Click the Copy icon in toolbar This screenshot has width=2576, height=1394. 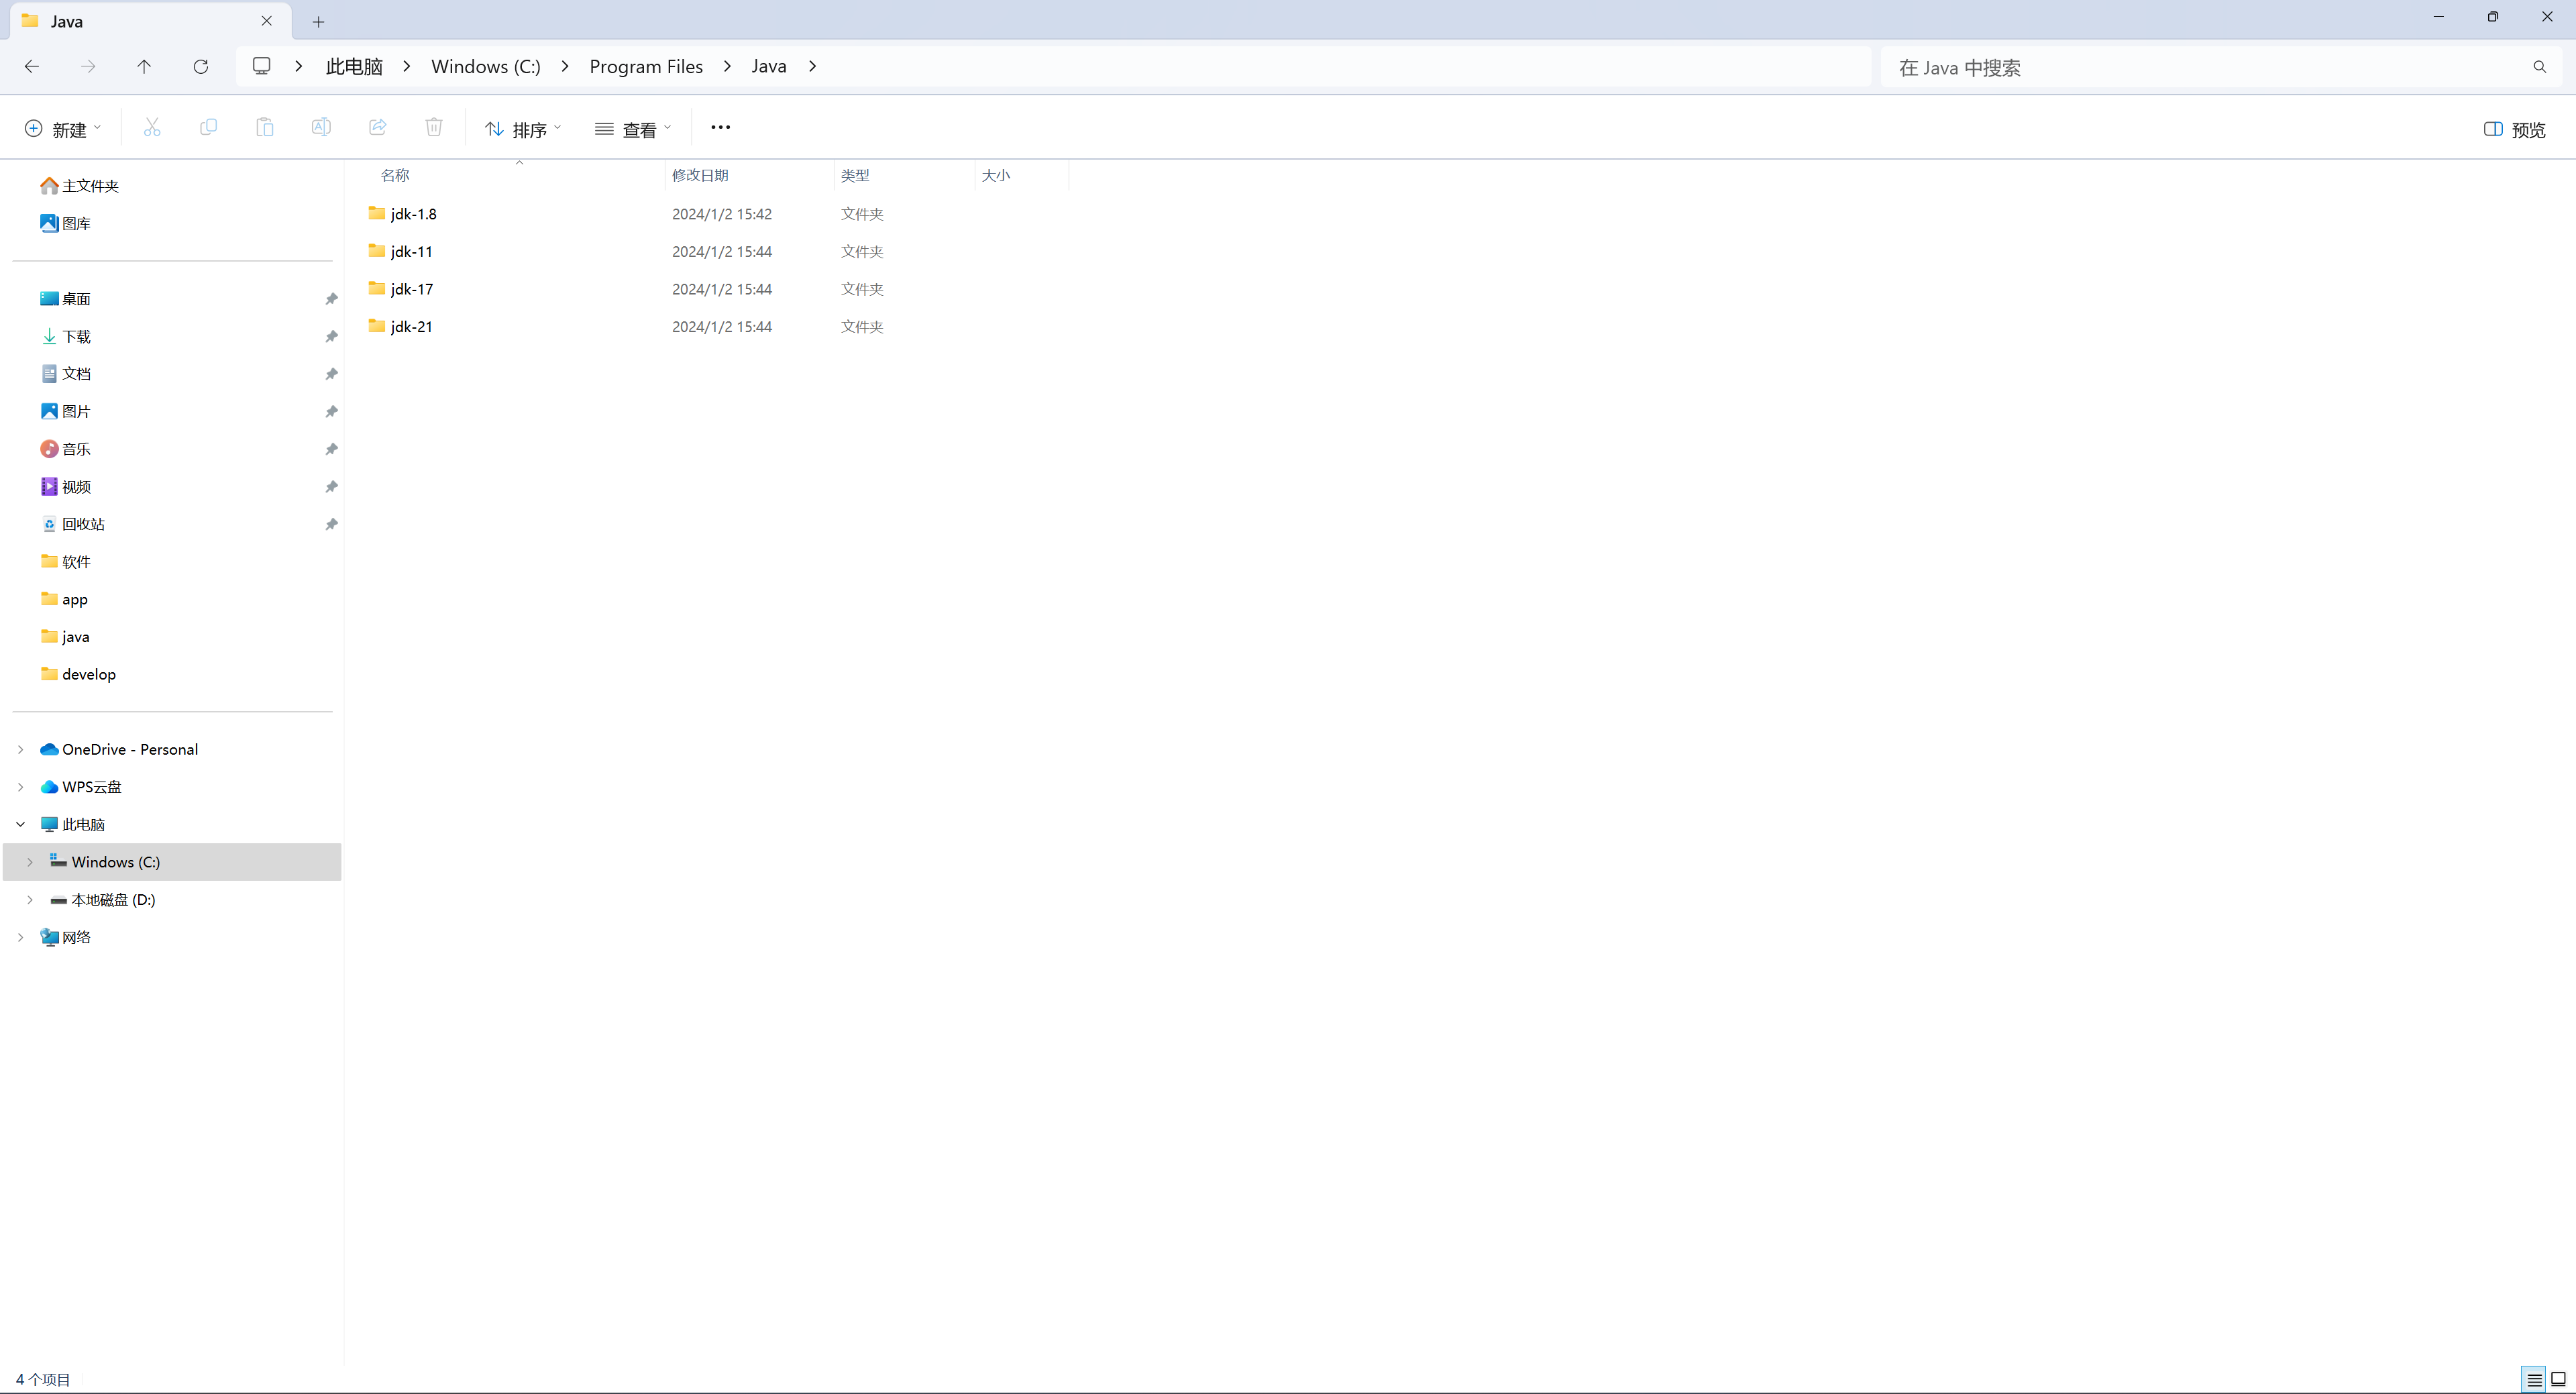pos(208,127)
